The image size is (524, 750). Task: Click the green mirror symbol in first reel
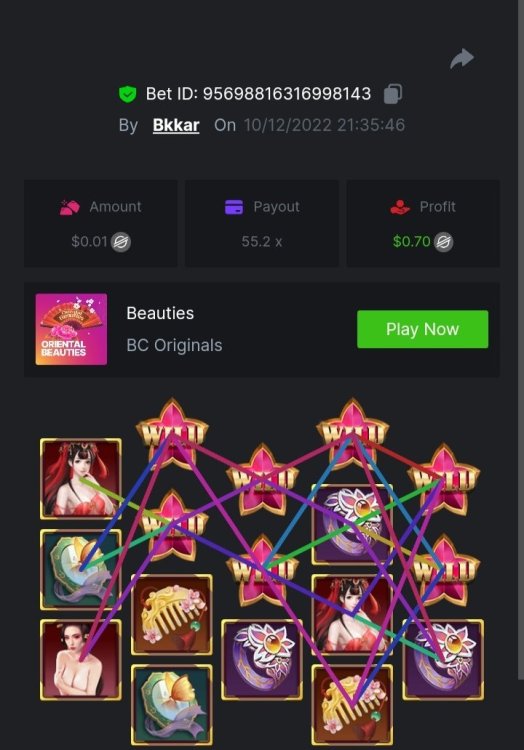[x=80, y=569]
